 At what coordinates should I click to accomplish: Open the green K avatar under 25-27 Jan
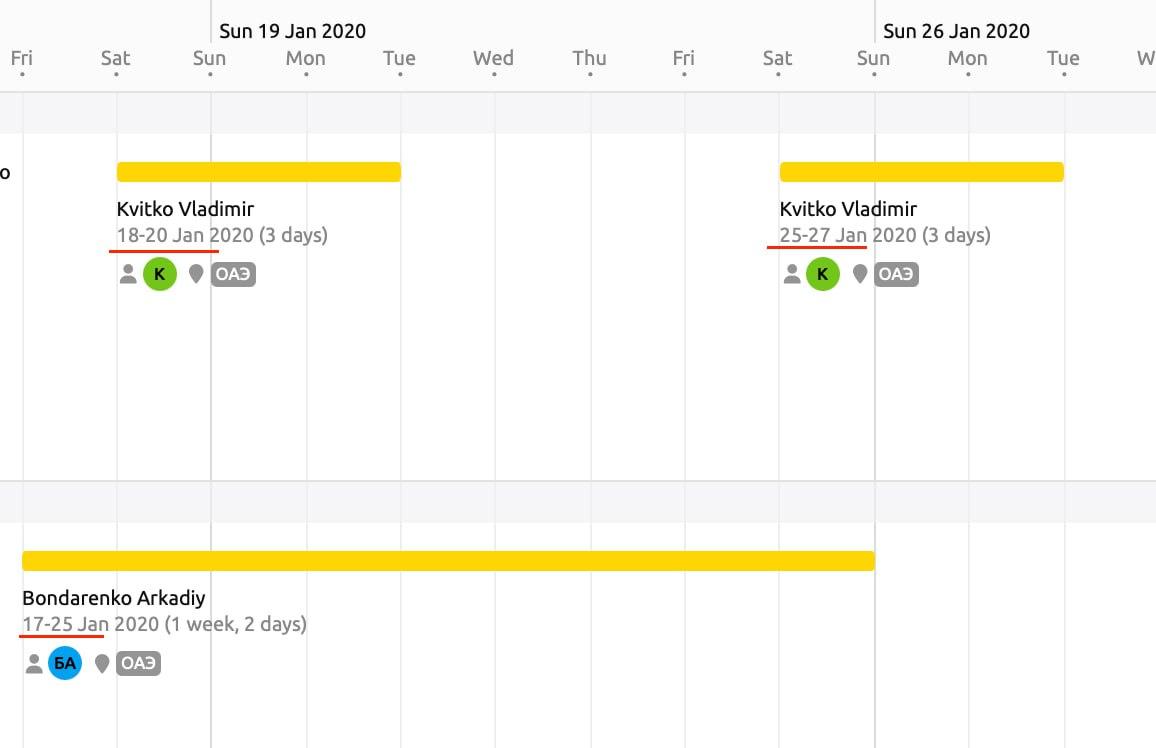(823, 274)
